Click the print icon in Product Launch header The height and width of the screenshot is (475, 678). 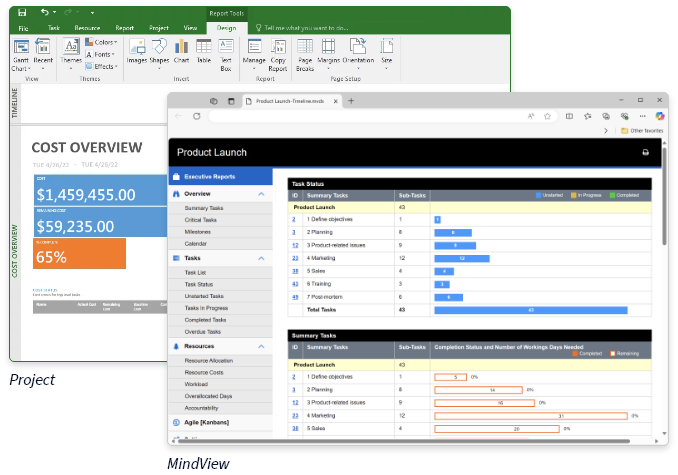pos(645,152)
